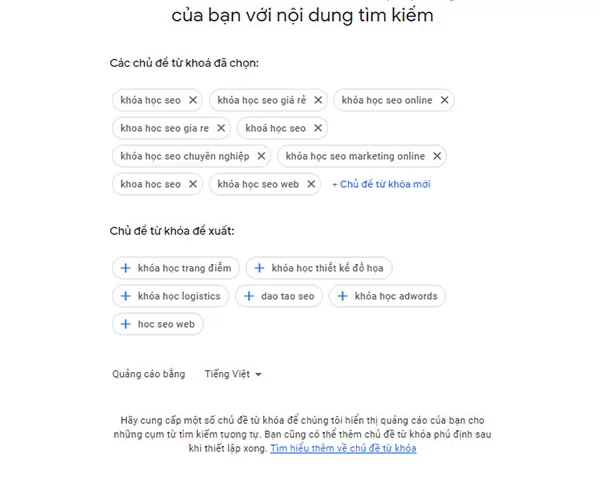Click the 'khóa học adwords' suggestion text

click(396, 296)
